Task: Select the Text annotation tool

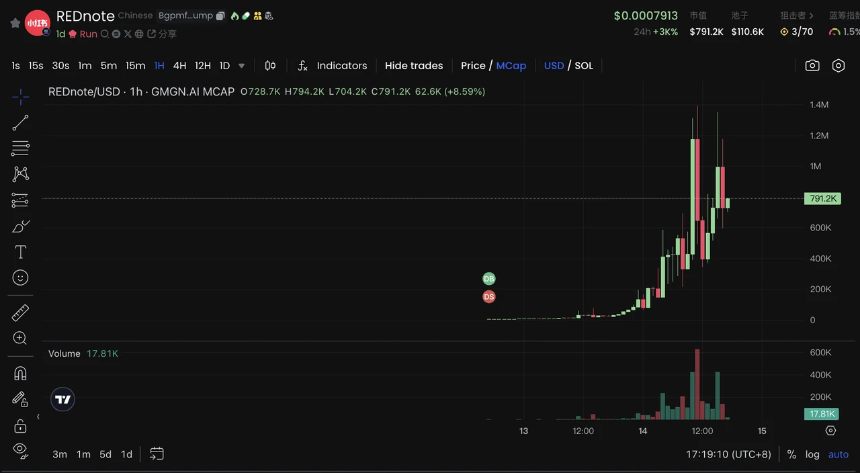Action: (x=20, y=252)
